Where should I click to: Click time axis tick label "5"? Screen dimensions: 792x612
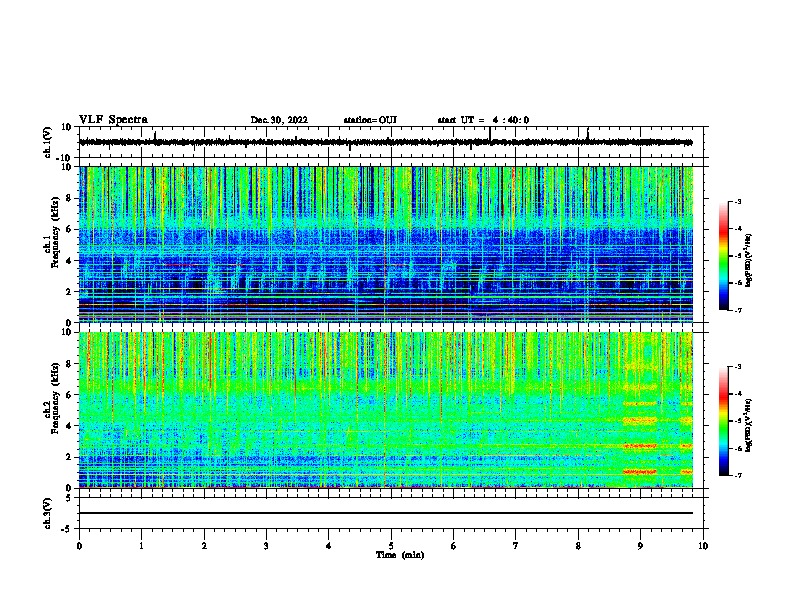(391, 546)
